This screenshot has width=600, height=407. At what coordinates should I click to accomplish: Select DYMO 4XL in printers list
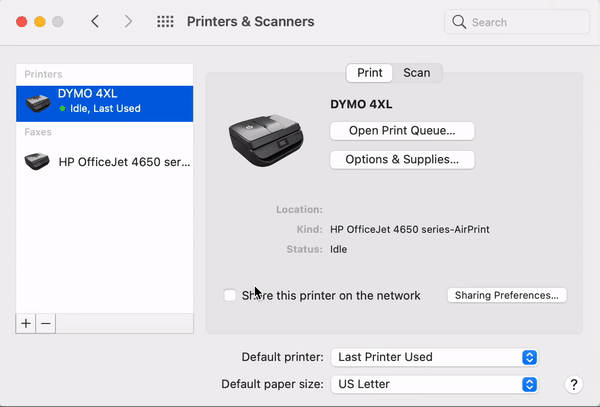(105, 101)
